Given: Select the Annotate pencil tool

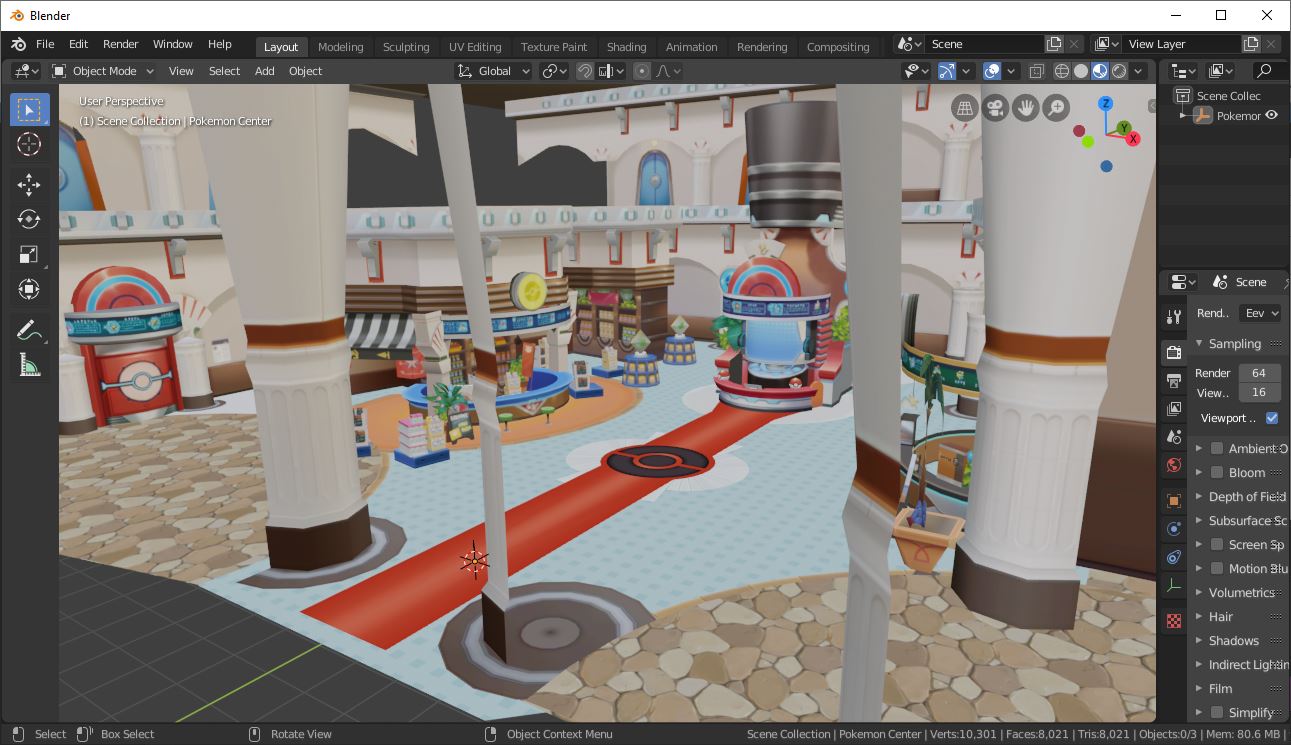Looking at the screenshot, I should pos(29,329).
